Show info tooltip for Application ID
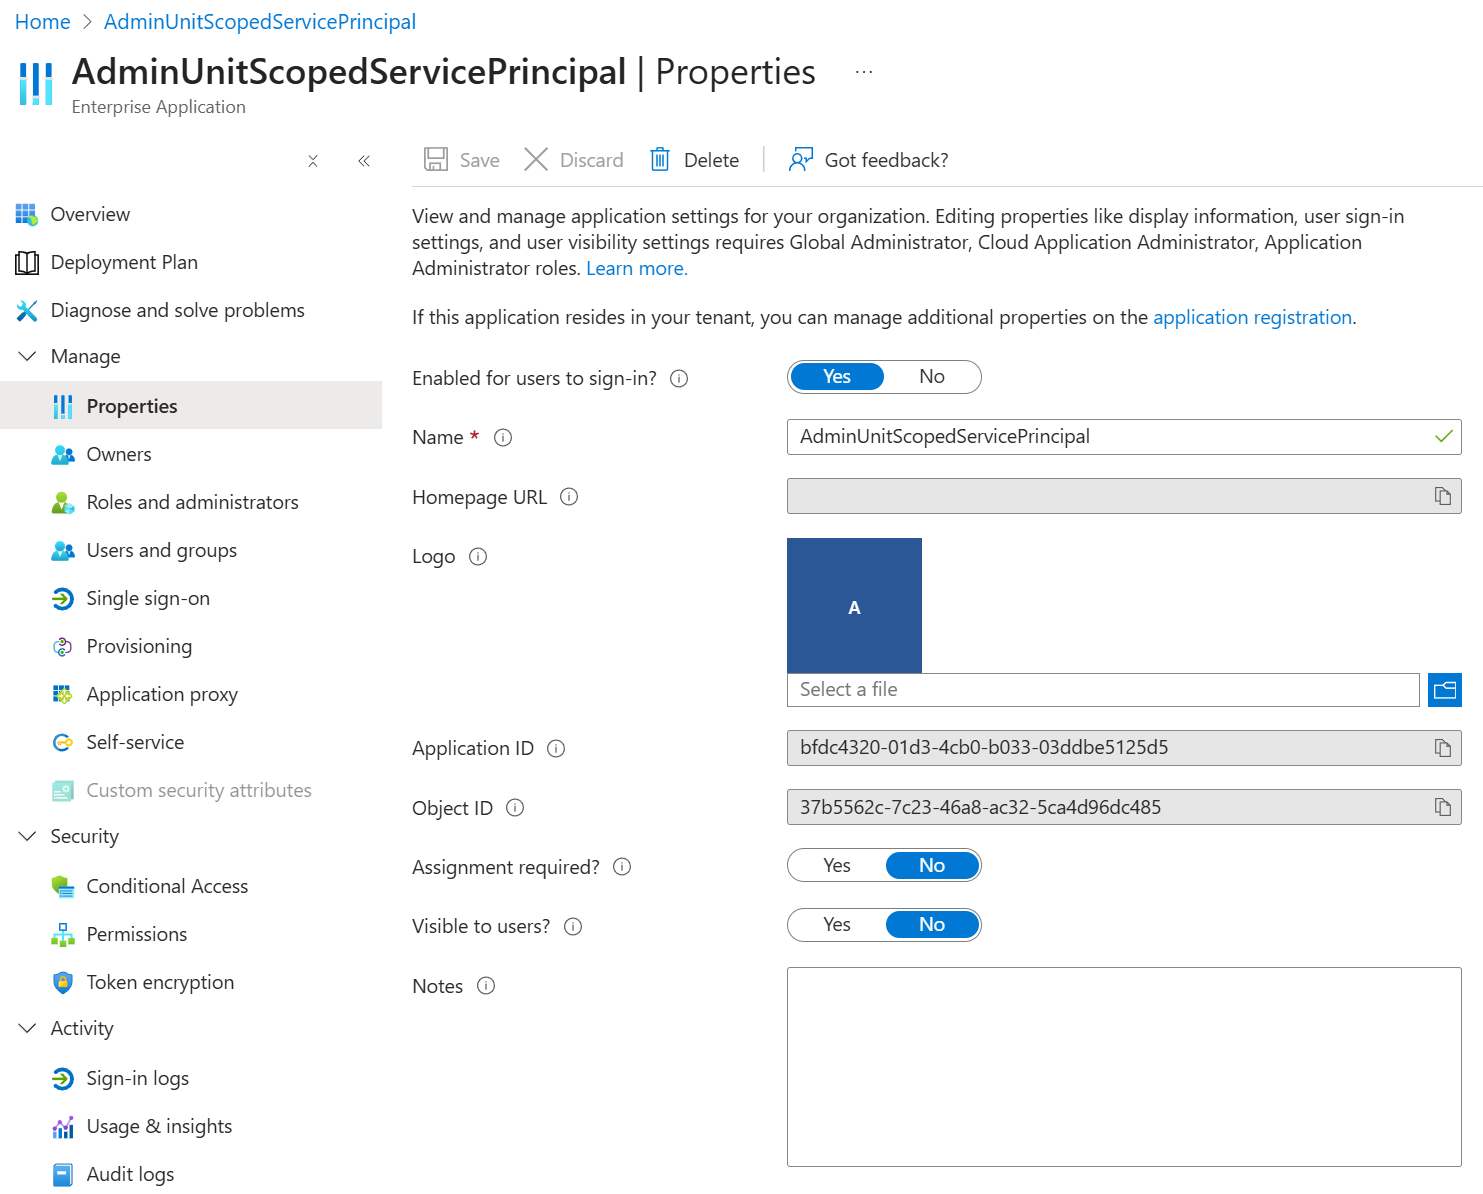 pos(556,748)
